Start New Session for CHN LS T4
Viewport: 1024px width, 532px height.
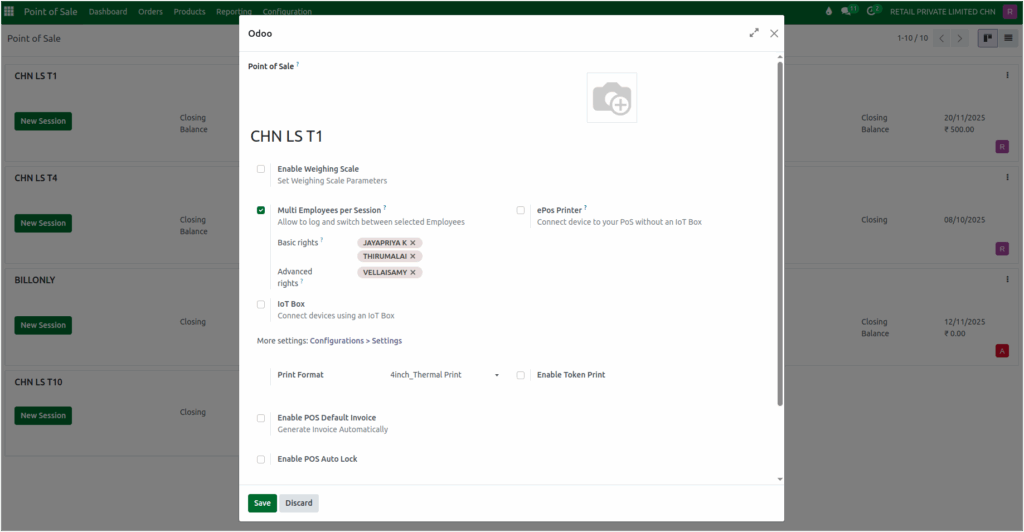[43, 223]
